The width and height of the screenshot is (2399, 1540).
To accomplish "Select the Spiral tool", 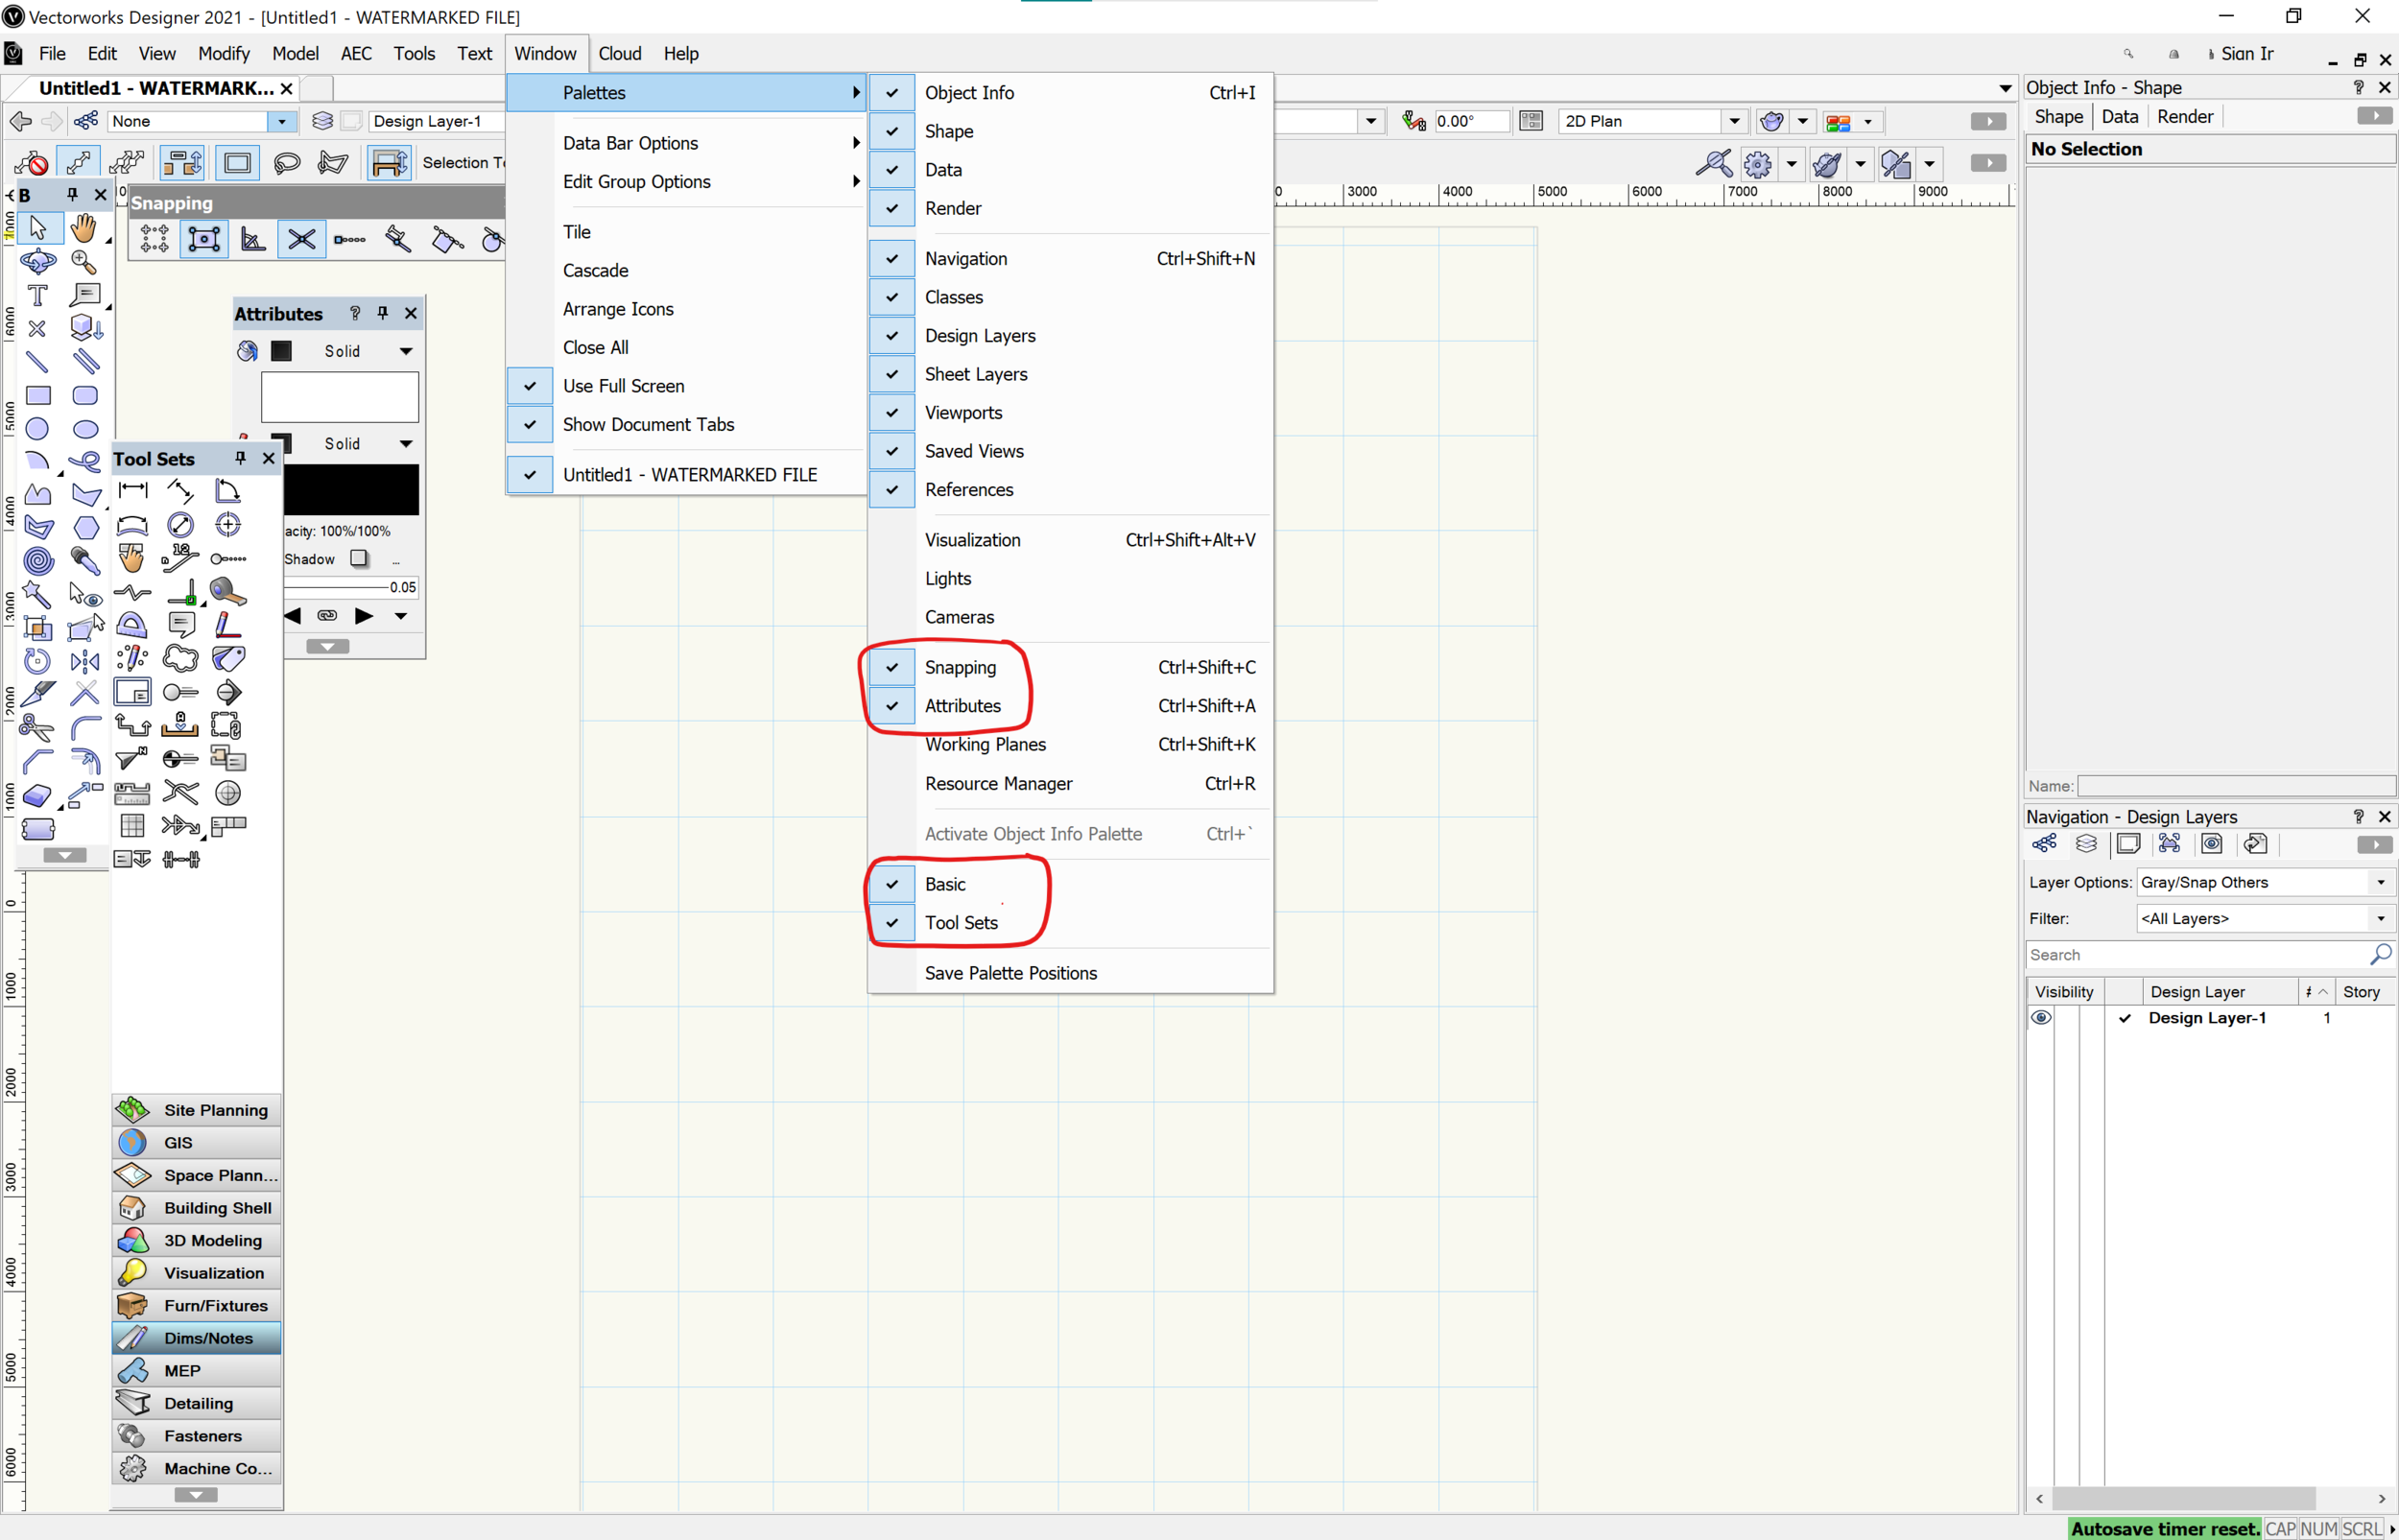I will tap(38, 561).
